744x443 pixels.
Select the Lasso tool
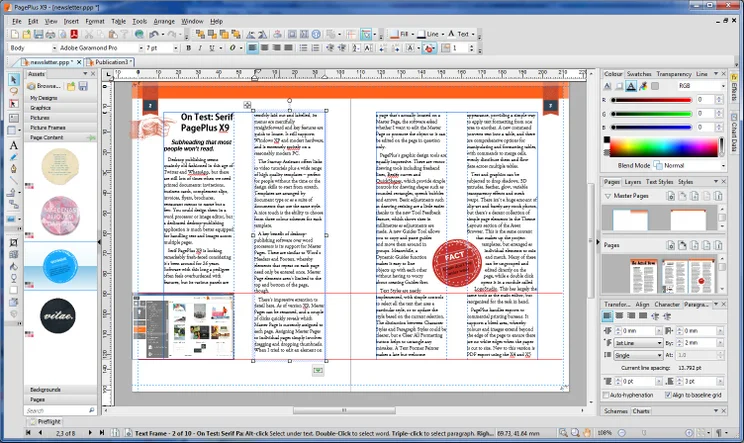click(x=14, y=91)
